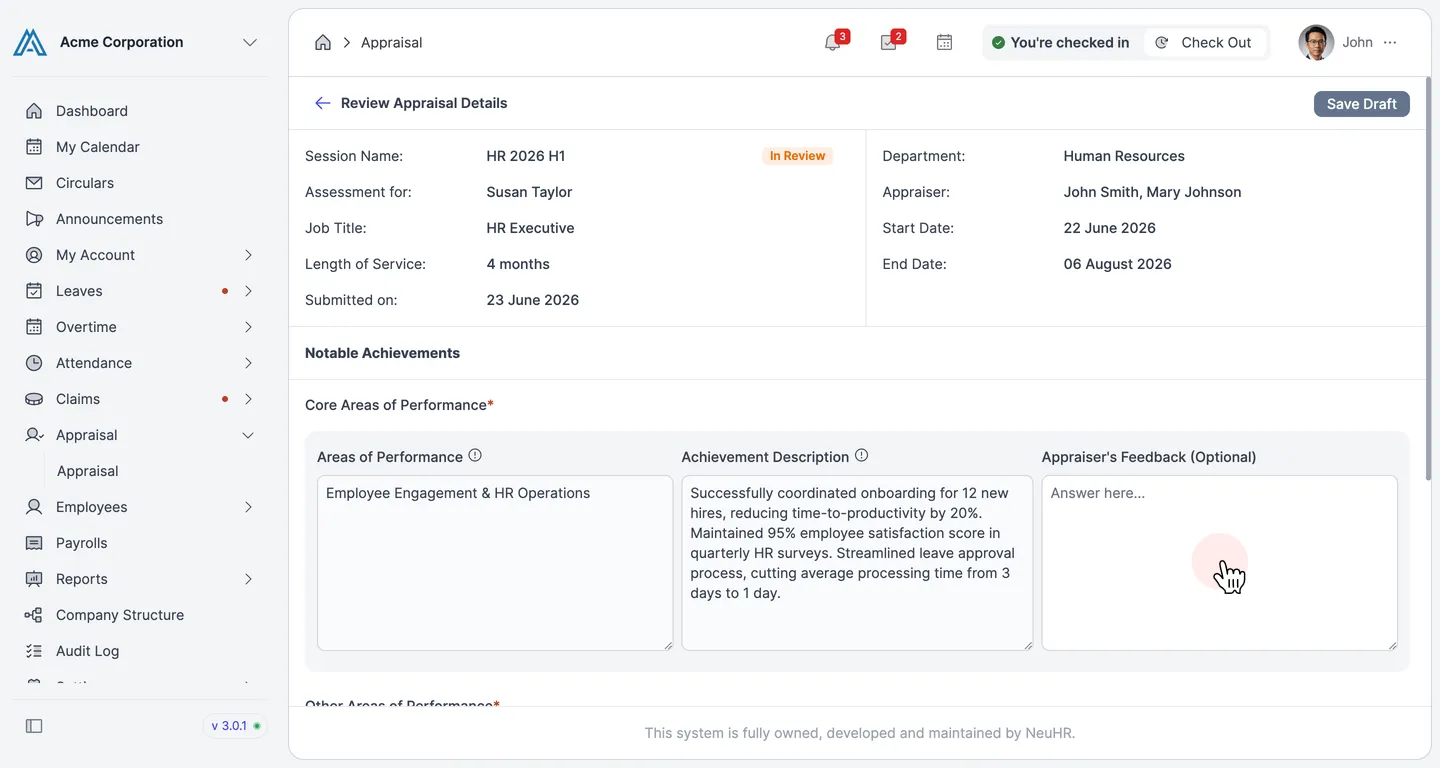Click the HR 2026 H1 session name
The width and height of the screenshot is (1440, 768).
526,156
